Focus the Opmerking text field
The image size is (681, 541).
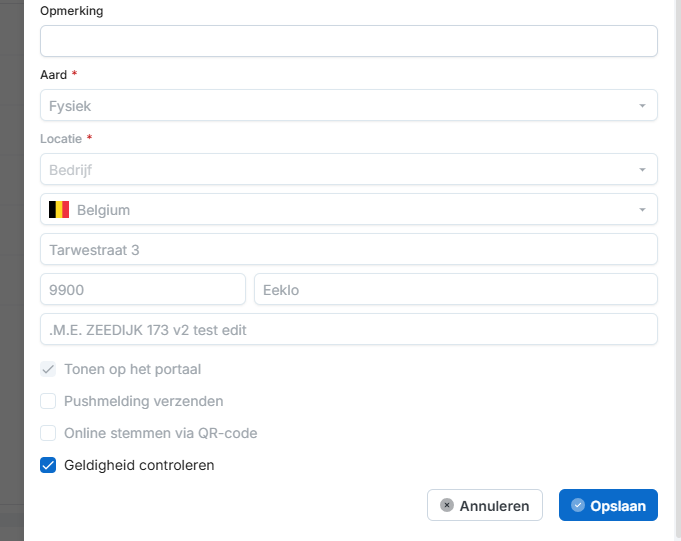[348, 41]
